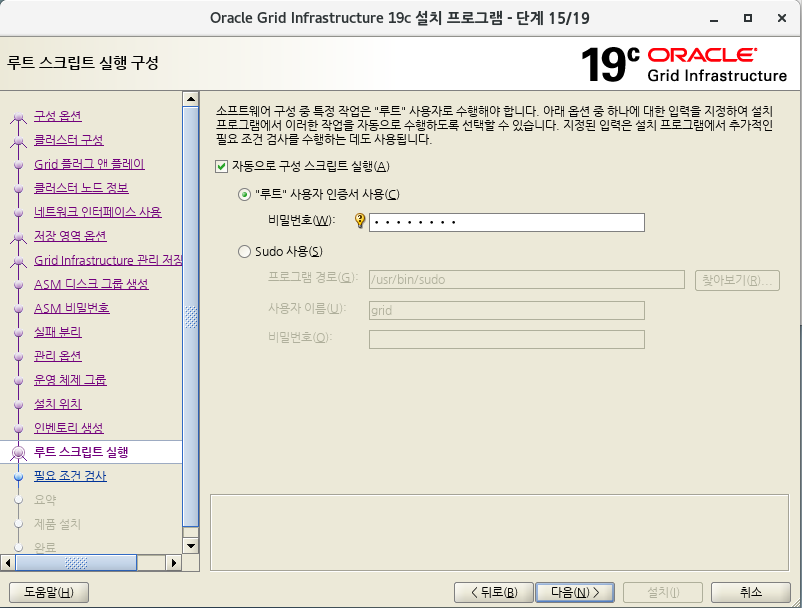This screenshot has height=608, width=802.
Task: Click the root 비밀번호 password field
Action: (506, 222)
